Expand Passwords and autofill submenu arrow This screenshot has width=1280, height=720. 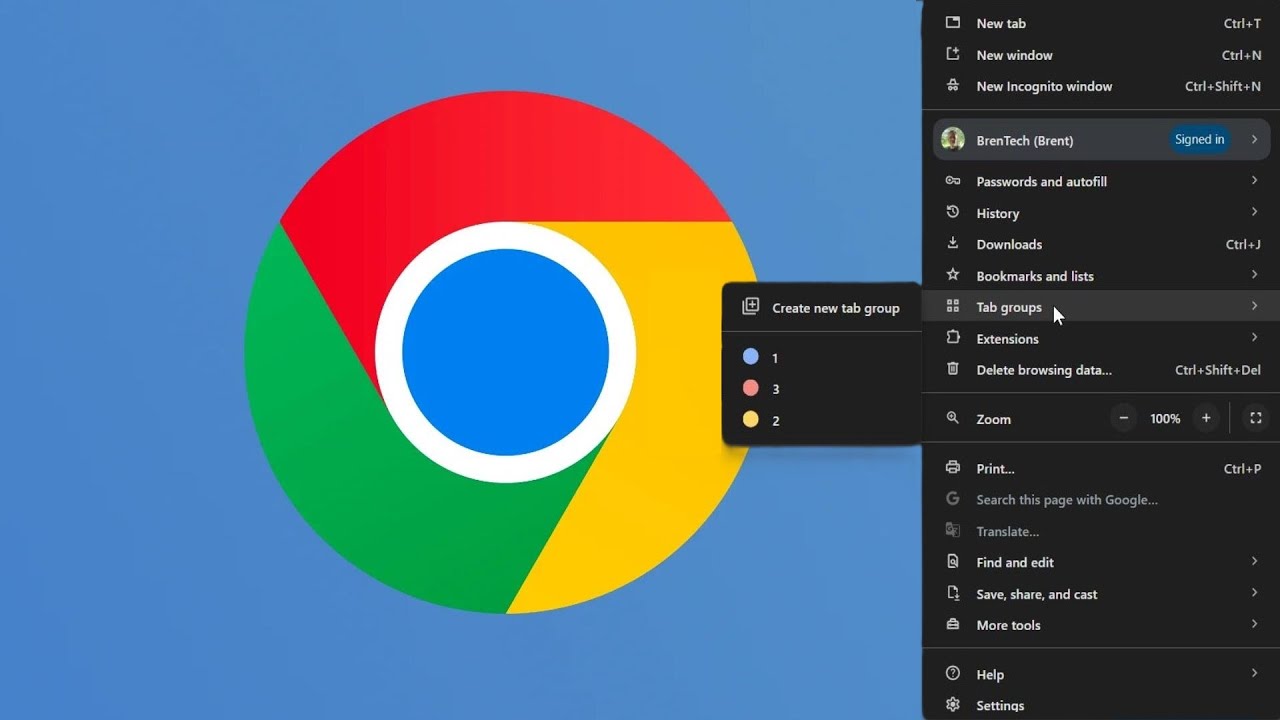[1254, 180]
